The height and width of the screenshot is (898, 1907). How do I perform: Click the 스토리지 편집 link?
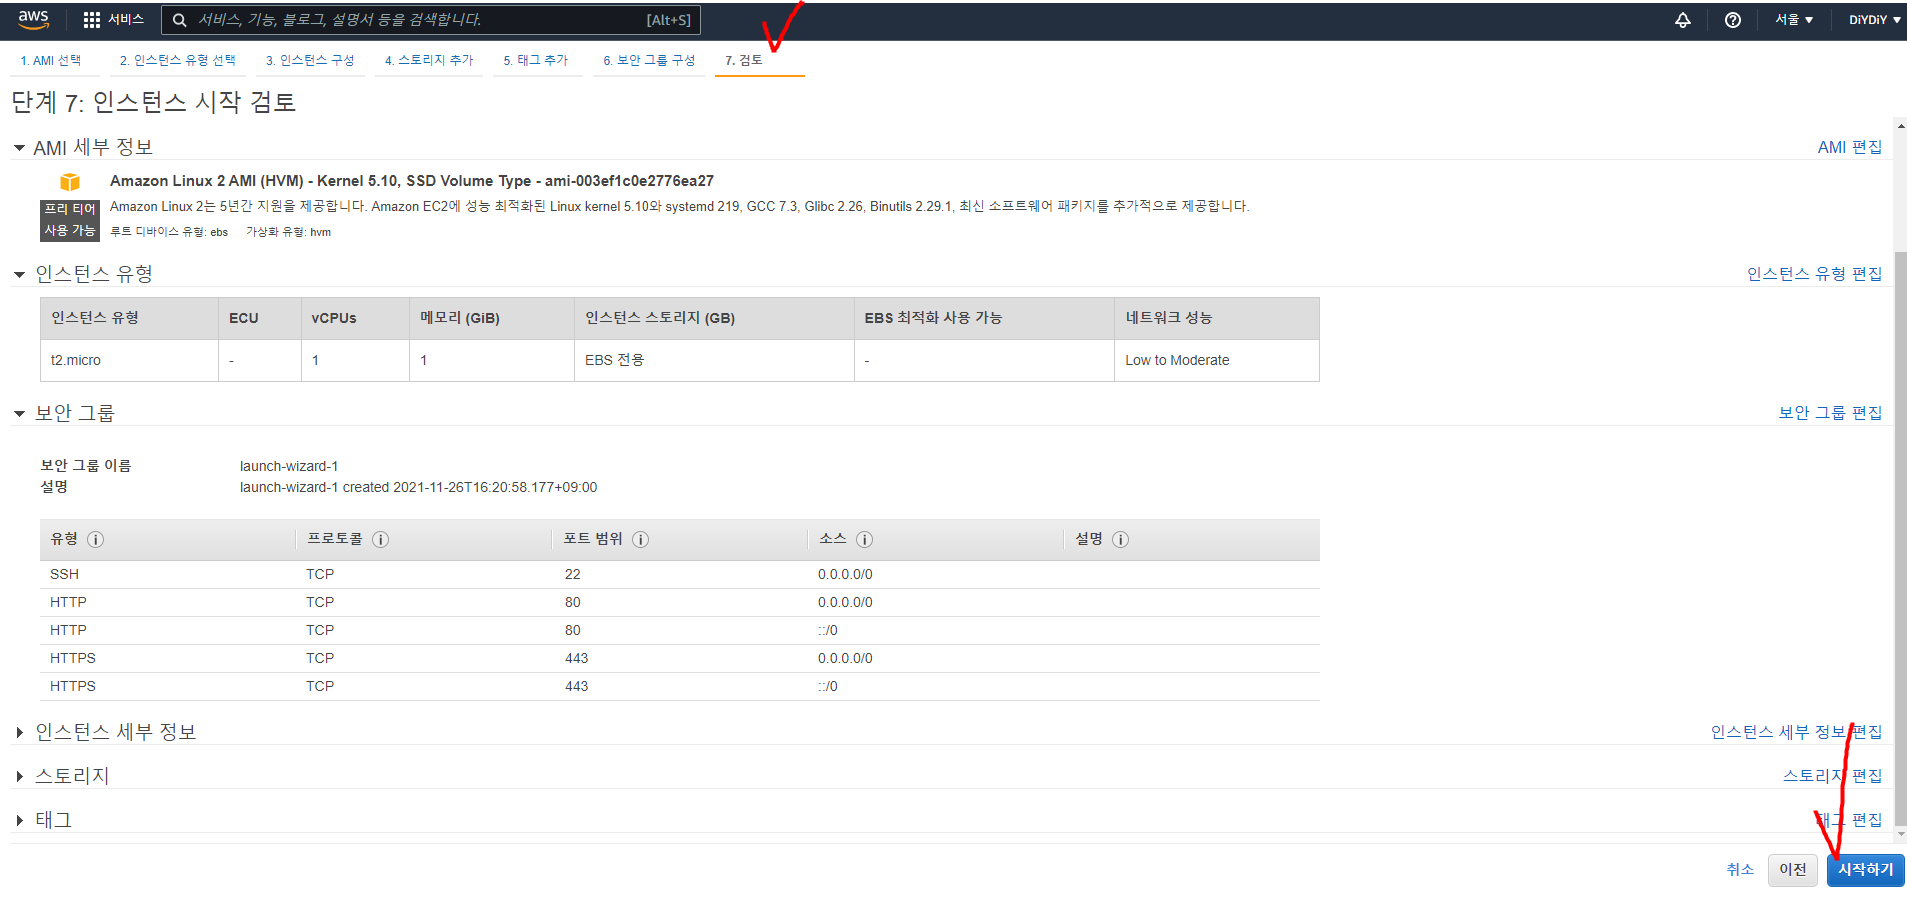click(1832, 776)
